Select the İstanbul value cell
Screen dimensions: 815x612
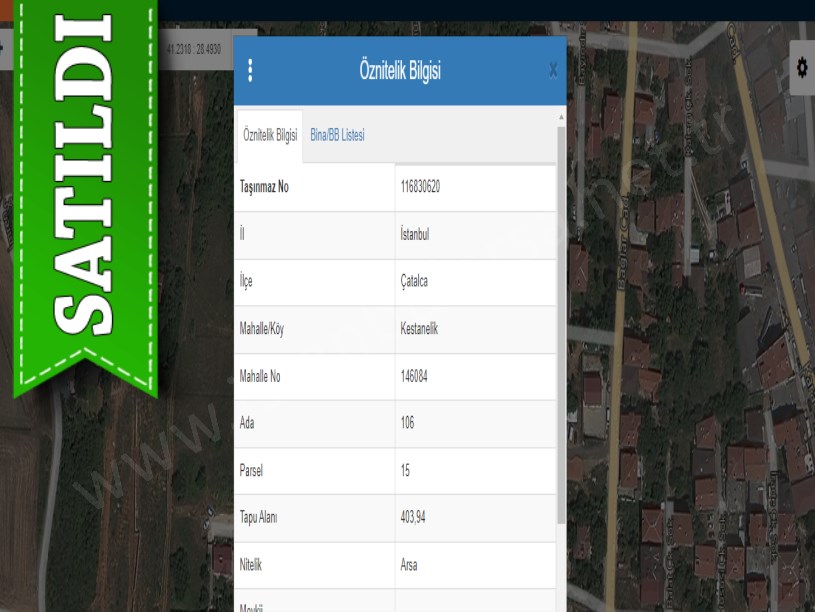414,234
